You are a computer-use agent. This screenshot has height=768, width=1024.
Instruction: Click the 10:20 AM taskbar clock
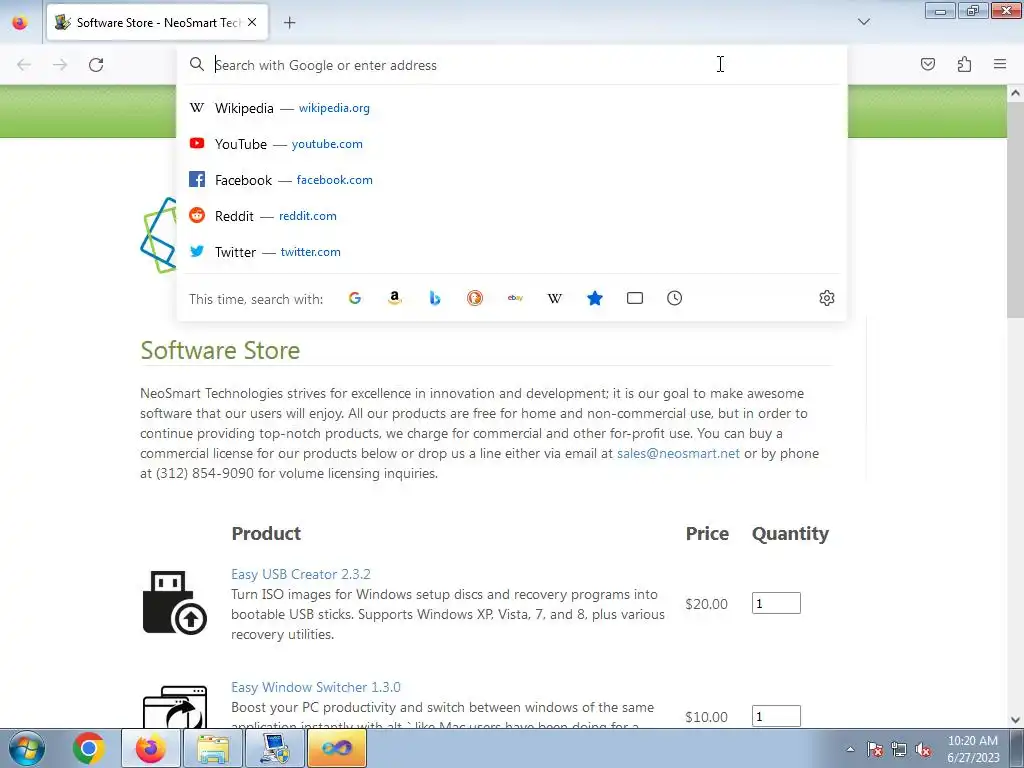[972, 741]
